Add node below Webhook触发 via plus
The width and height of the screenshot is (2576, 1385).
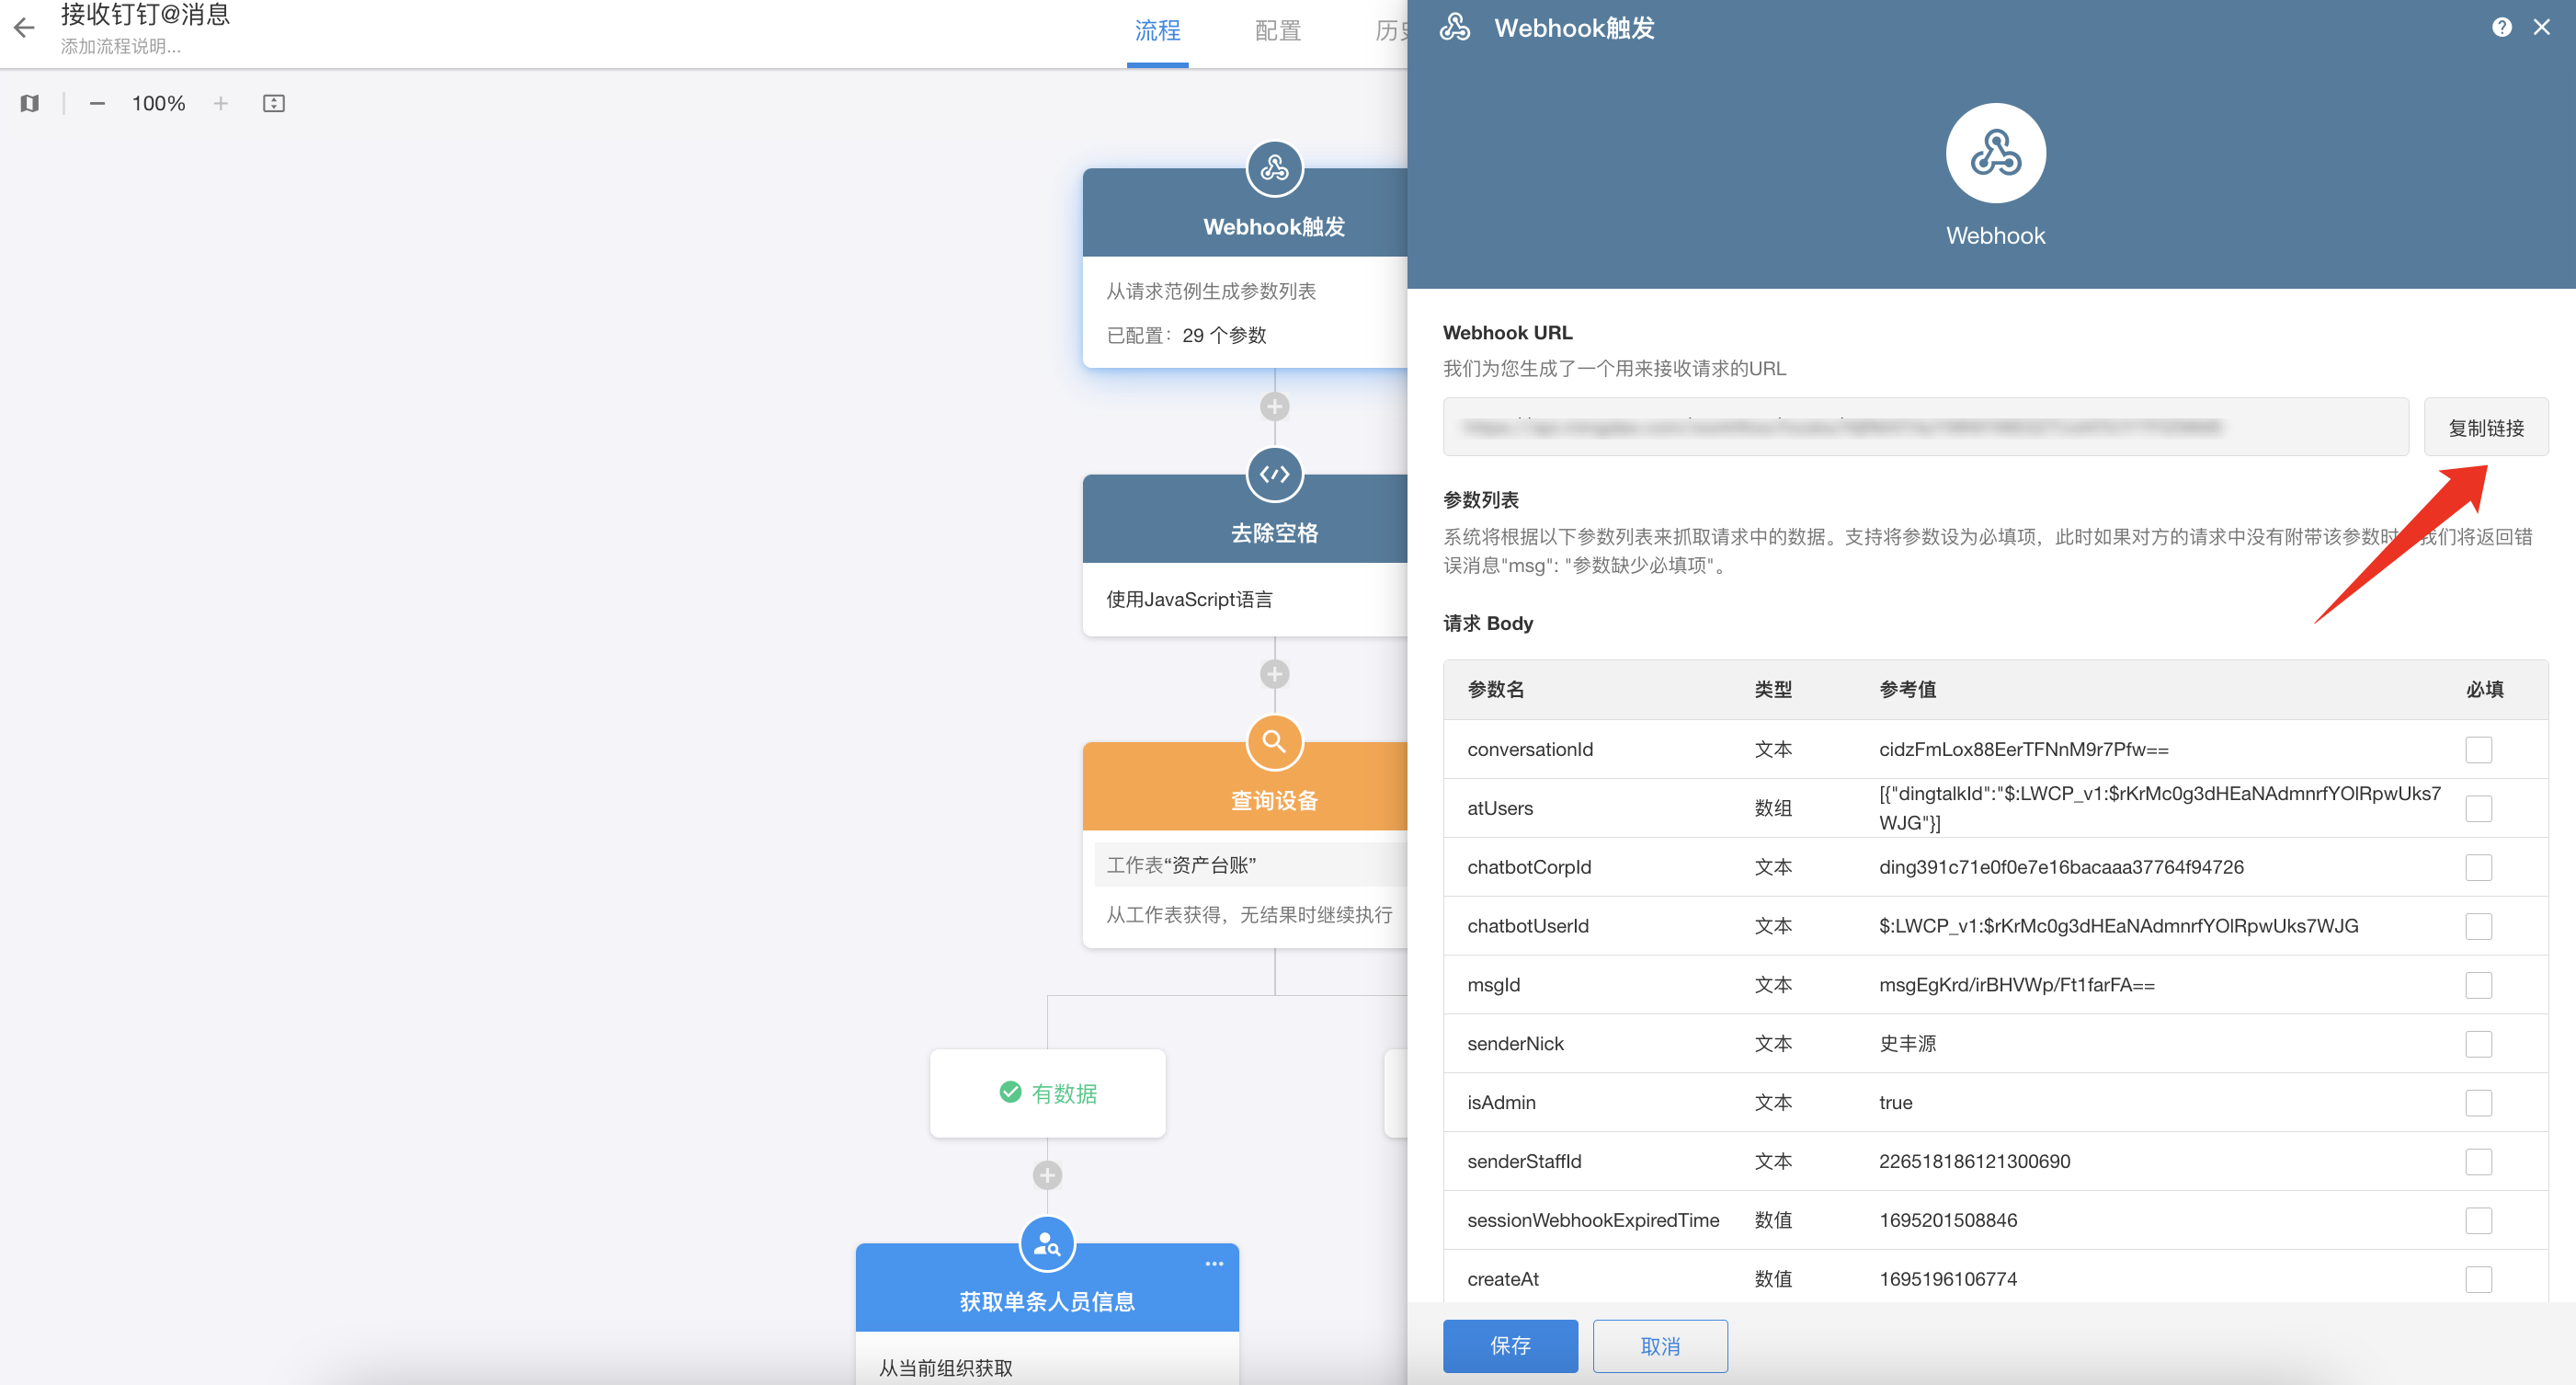[1274, 407]
